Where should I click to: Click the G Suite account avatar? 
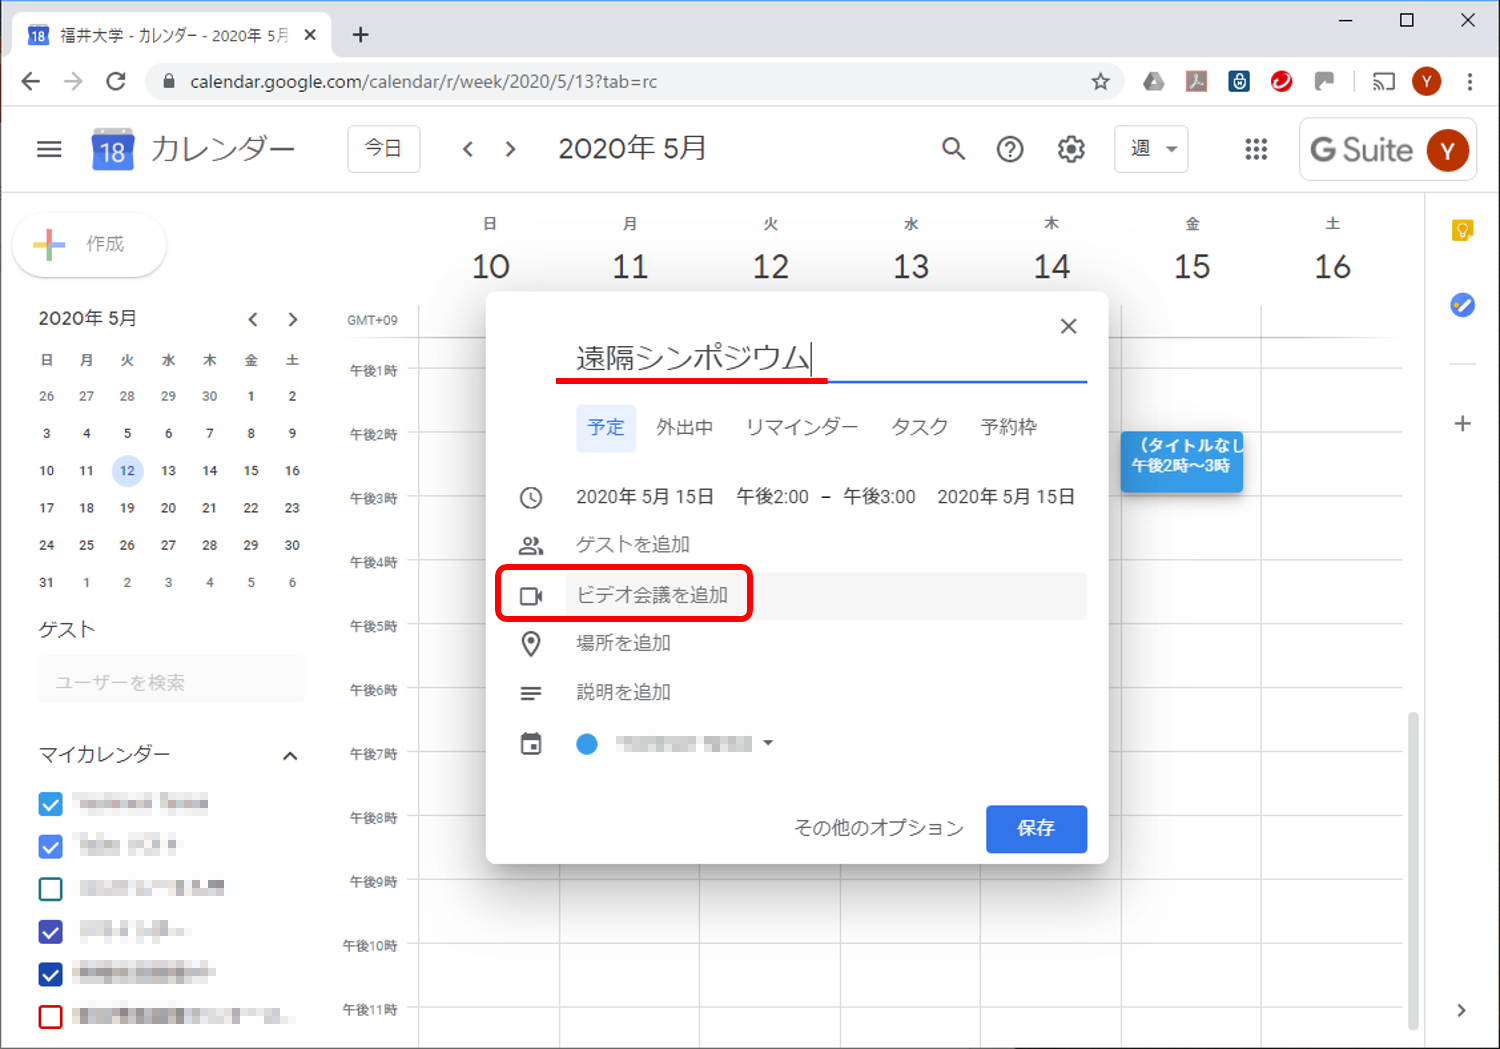(1447, 150)
